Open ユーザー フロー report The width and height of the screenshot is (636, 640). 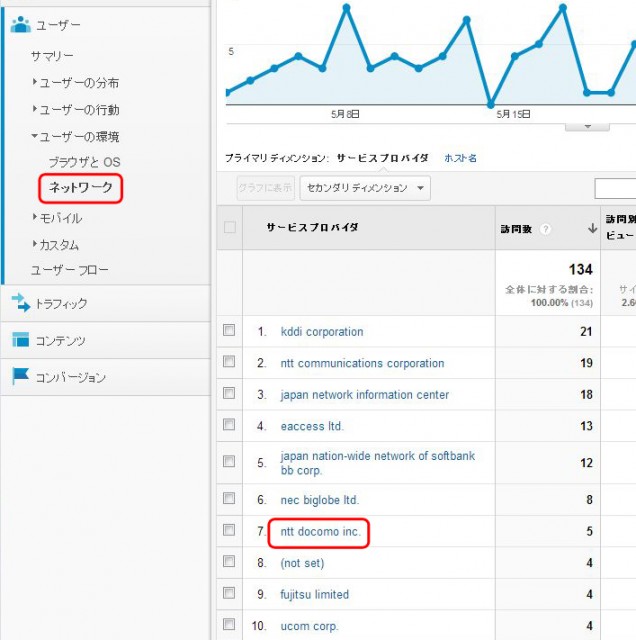[x=70, y=270]
